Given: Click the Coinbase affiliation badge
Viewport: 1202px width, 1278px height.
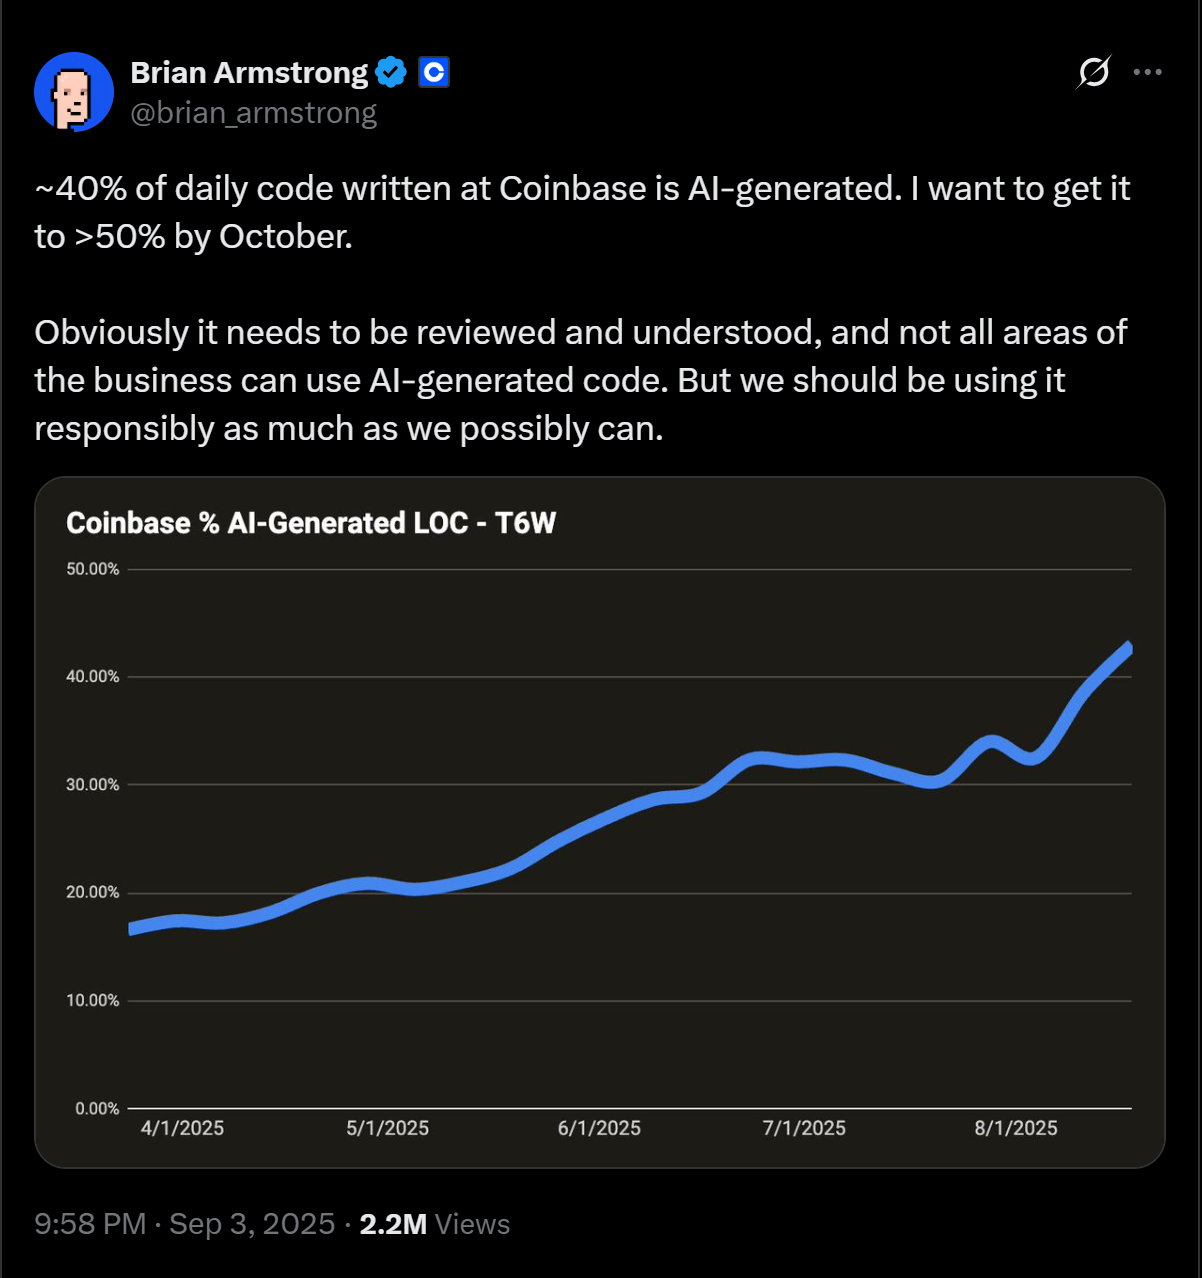Looking at the screenshot, I should [x=433, y=73].
